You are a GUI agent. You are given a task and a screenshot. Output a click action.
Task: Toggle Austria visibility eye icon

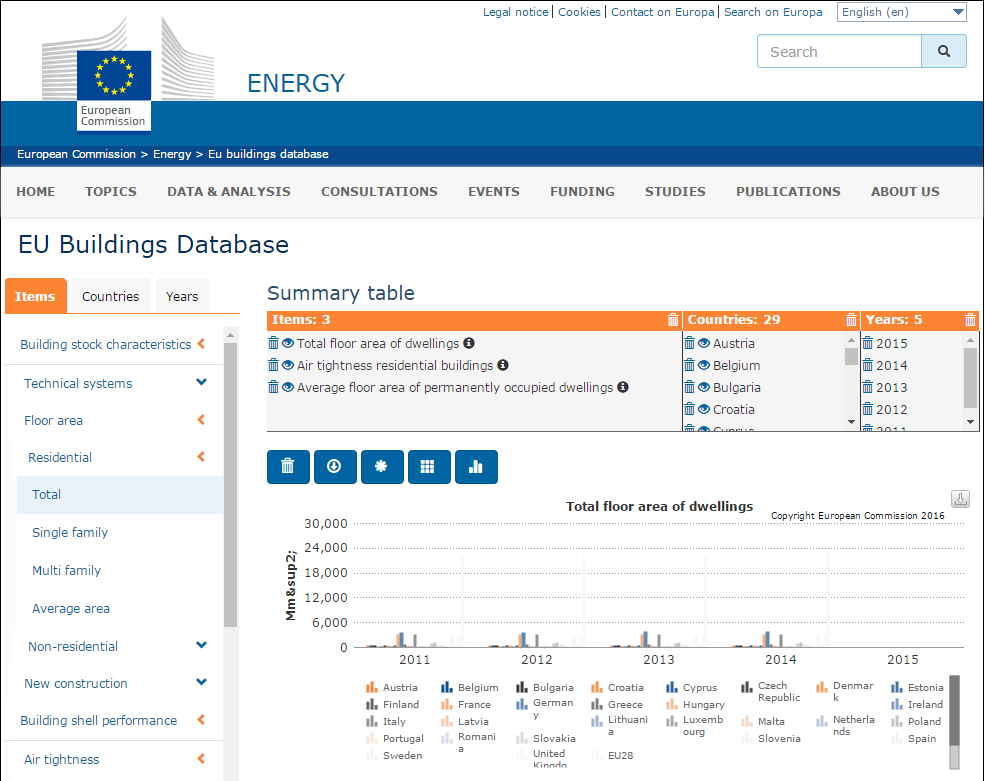pos(704,343)
